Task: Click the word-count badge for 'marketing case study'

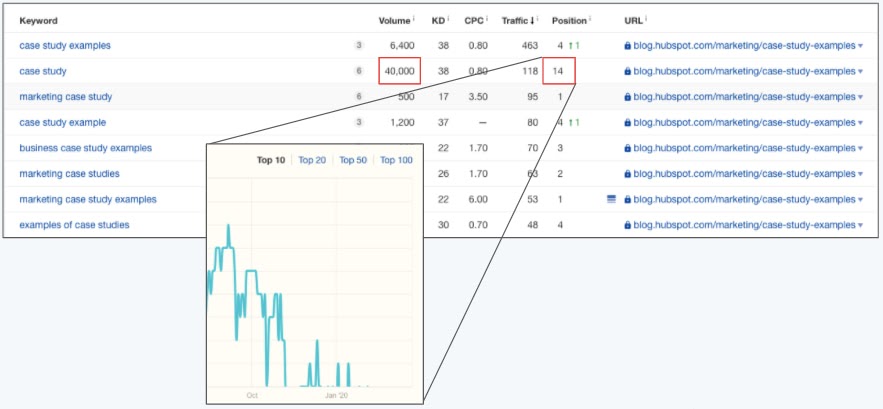Action: [x=358, y=97]
